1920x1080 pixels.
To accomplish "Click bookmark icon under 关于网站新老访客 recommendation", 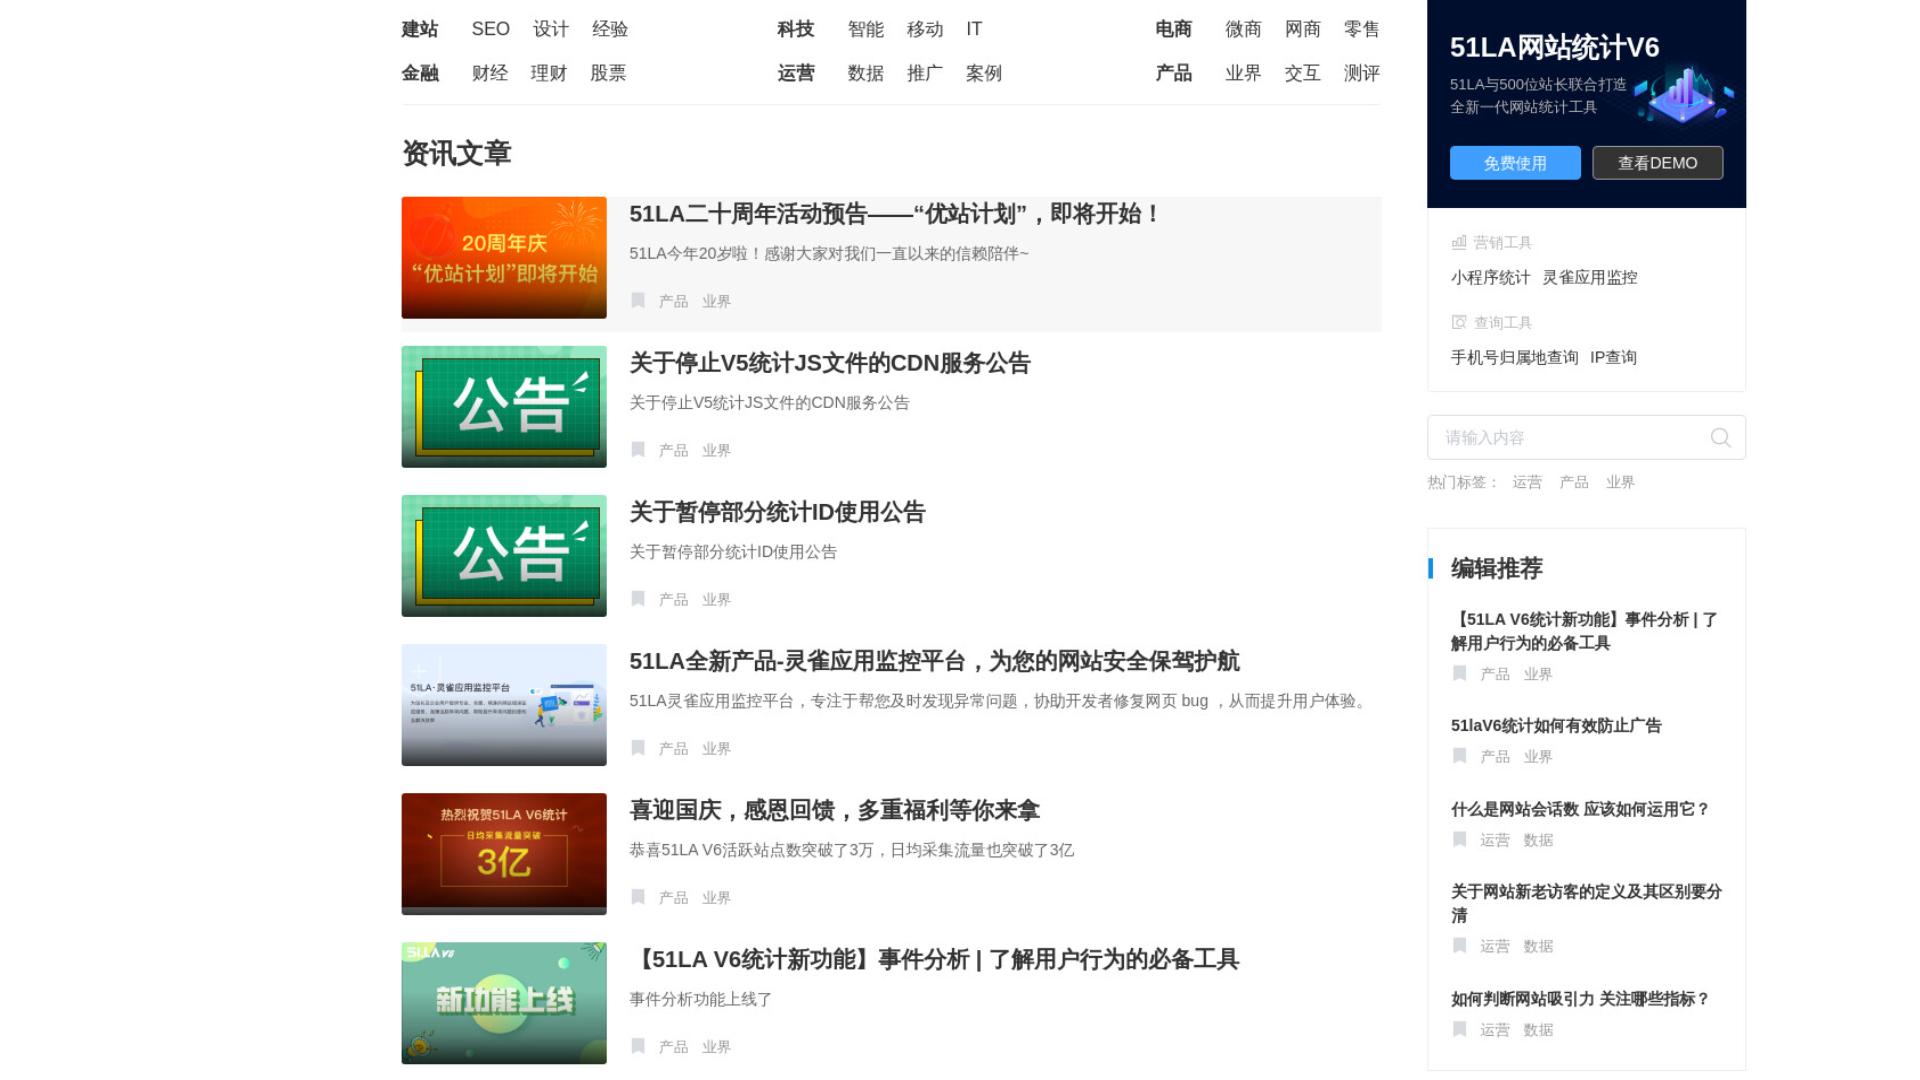I will tap(1459, 946).
